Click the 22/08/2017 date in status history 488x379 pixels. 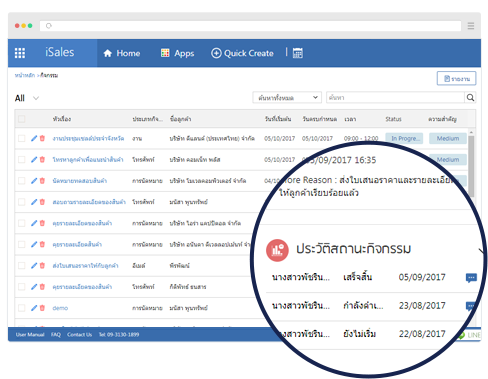click(422, 334)
